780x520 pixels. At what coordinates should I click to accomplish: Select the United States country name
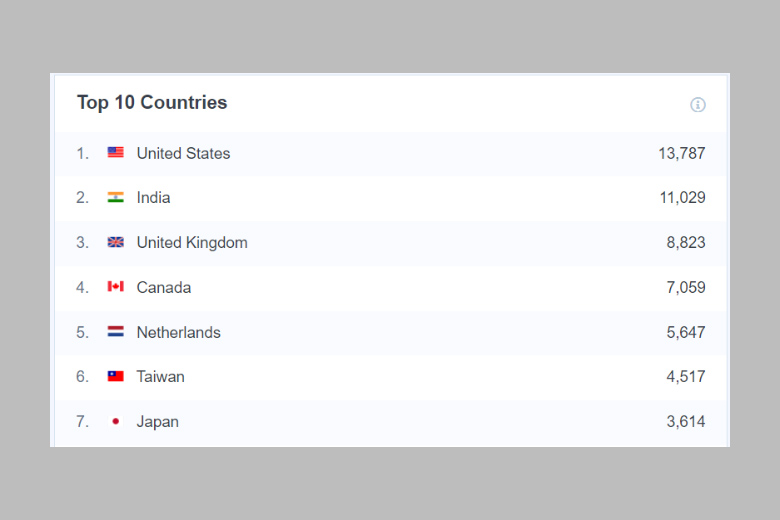[183, 153]
